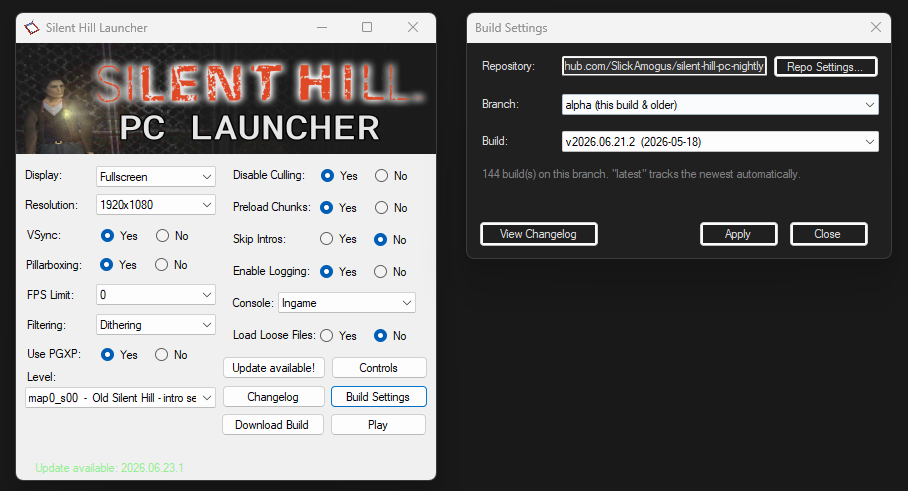Click the Close button in Build Settings
Viewport: 908px width, 491px height.
pos(828,234)
